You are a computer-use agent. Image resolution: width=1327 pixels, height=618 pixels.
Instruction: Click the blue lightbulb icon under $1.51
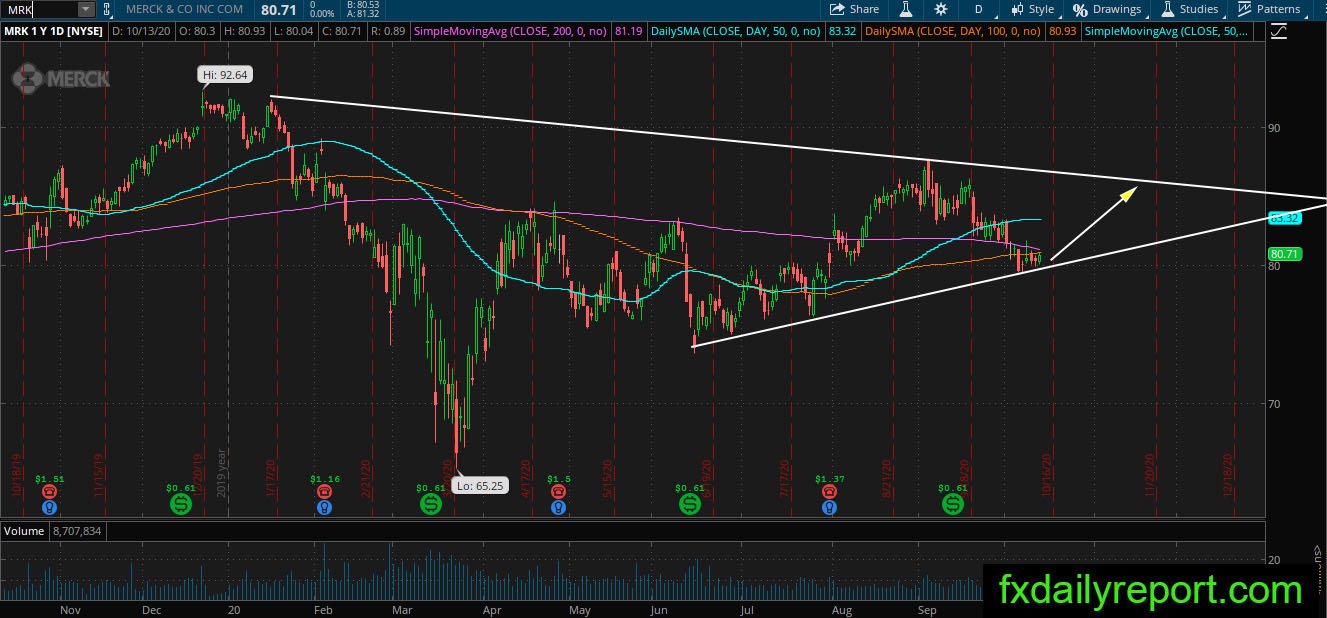(49, 507)
